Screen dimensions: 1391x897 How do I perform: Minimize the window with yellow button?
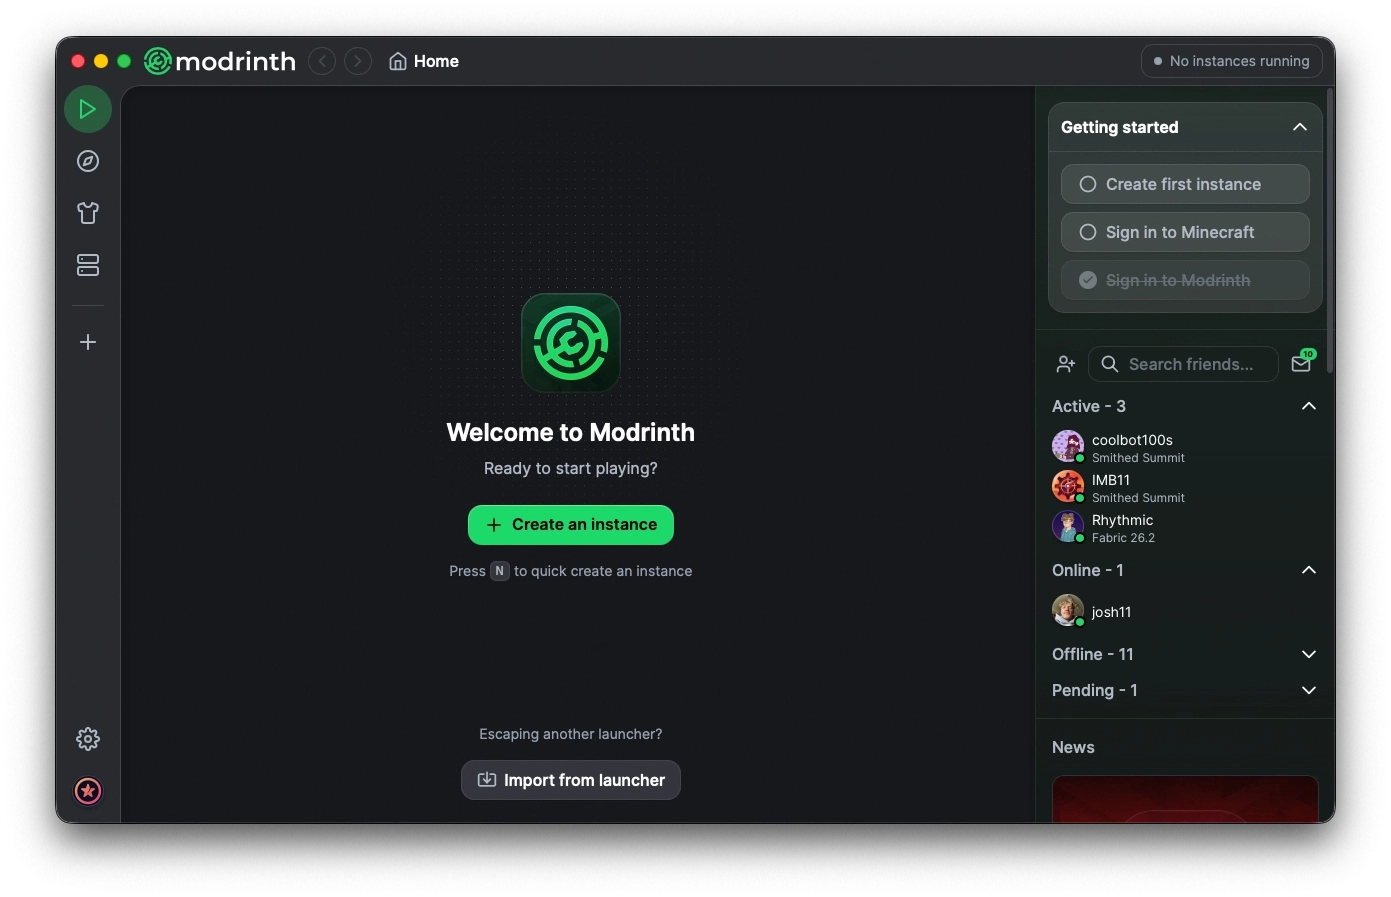point(101,61)
